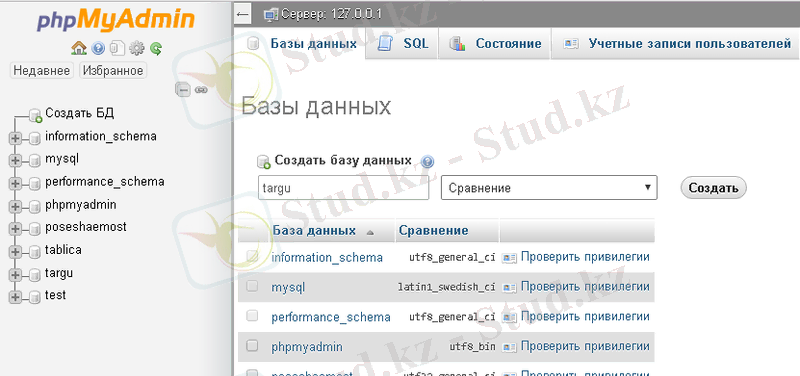The height and width of the screenshot is (376, 800).
Task: Click the database icon beside test in tree
Action: 35,296
